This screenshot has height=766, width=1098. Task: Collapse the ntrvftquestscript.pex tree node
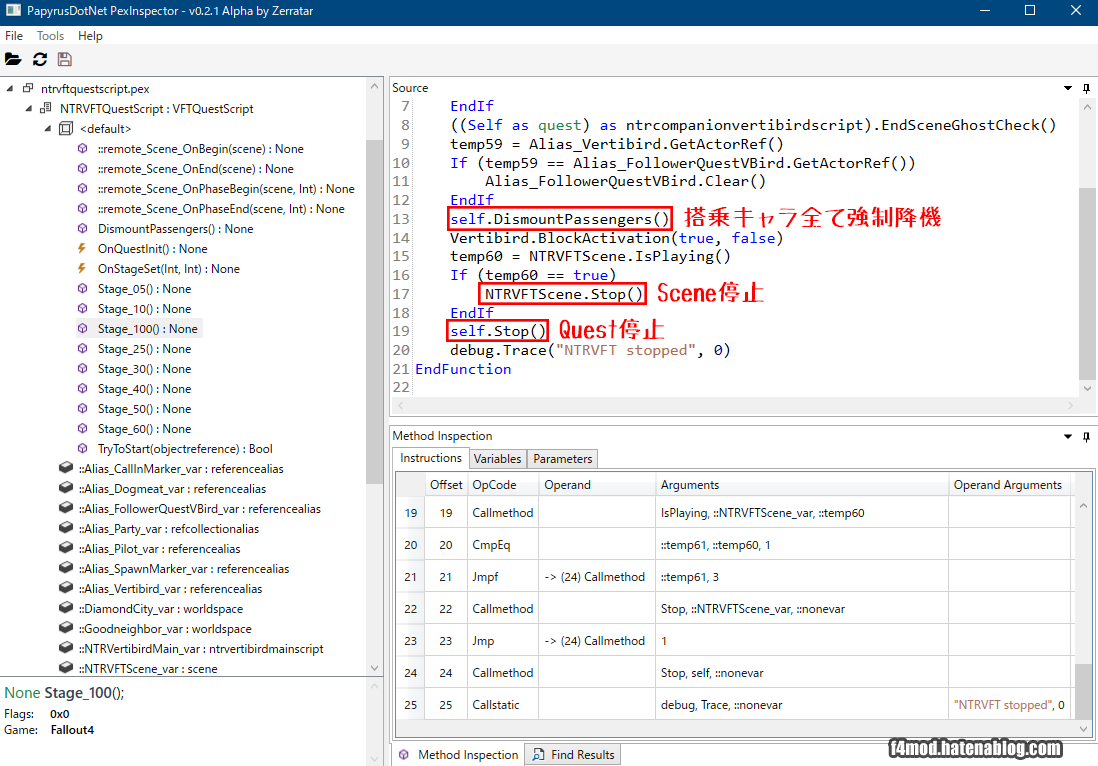10,89
